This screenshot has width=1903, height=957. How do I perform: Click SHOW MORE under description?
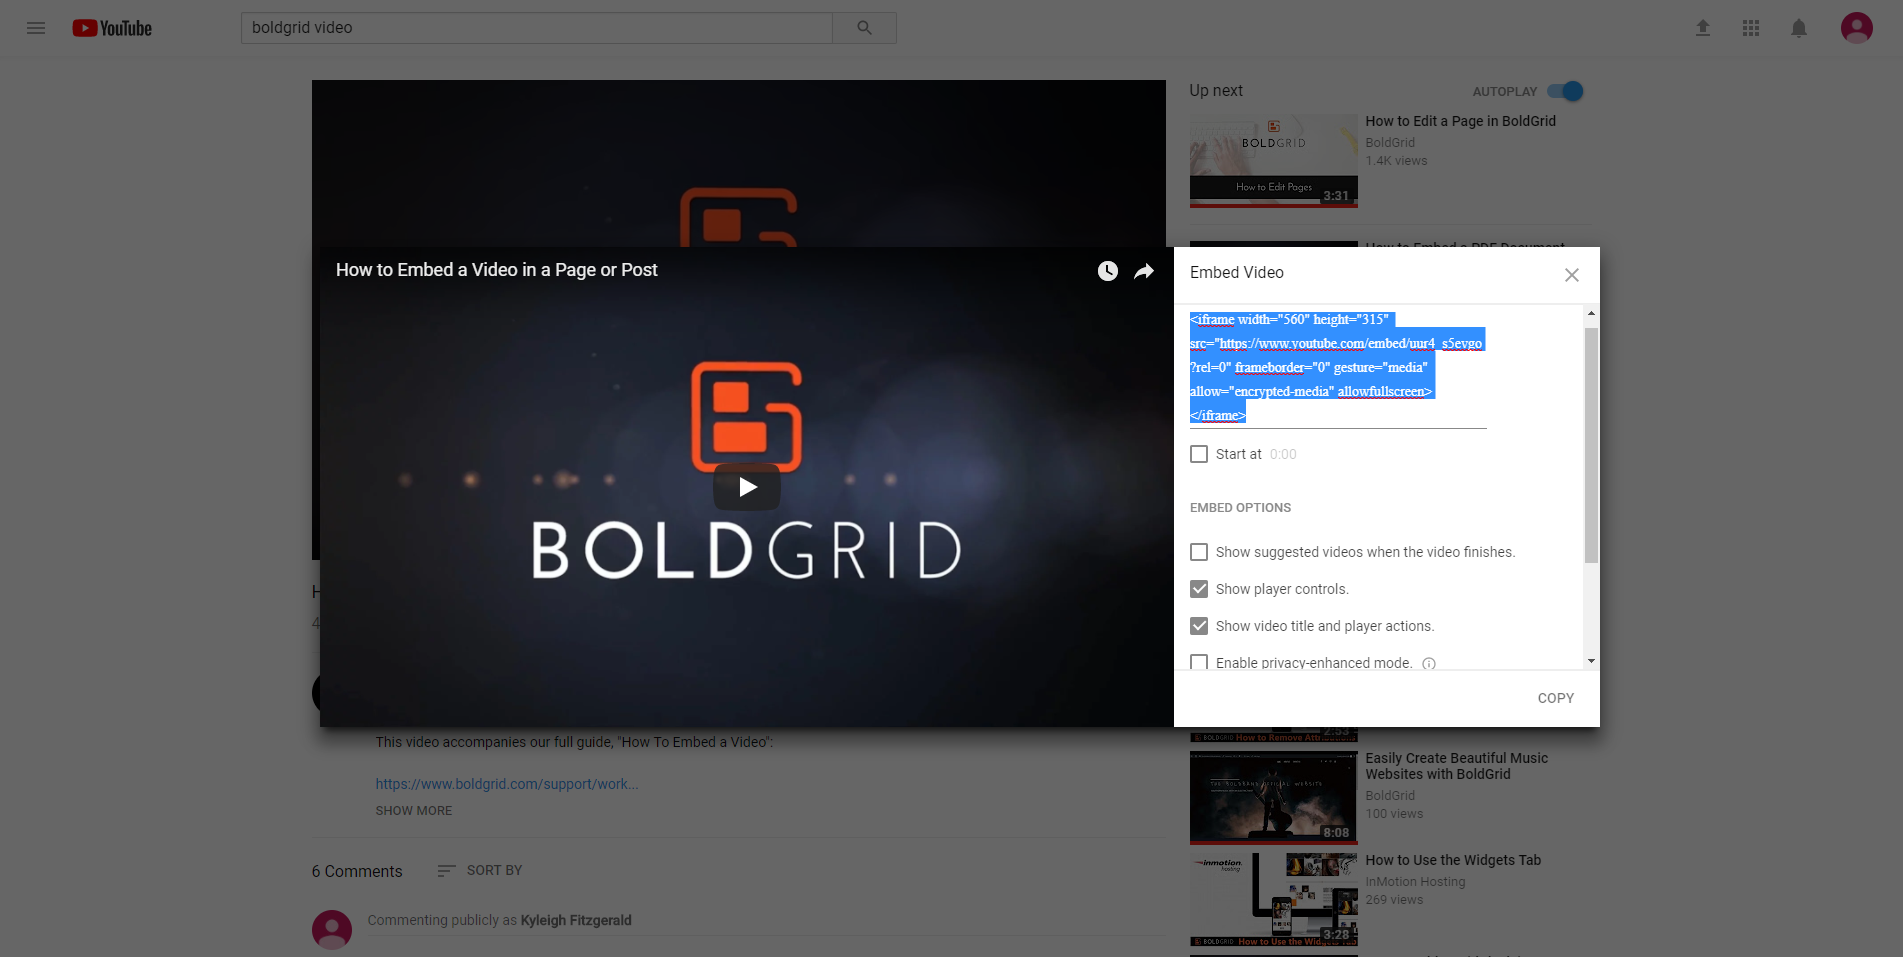[x=414, y=811]
